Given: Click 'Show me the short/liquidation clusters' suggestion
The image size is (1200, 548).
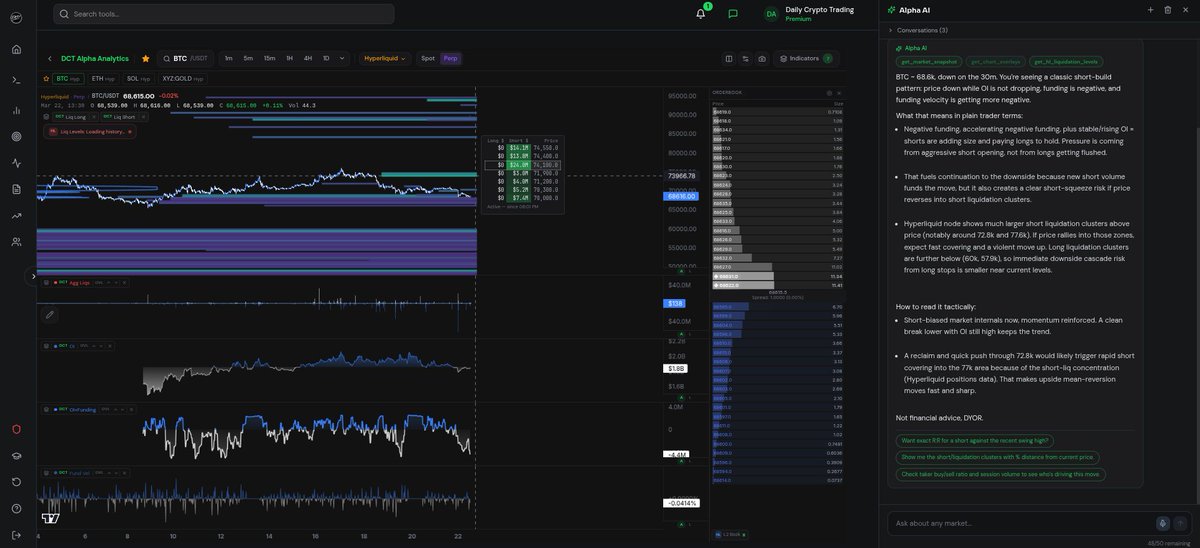Looking at the screenshot, I should click(x=998, y=457).
